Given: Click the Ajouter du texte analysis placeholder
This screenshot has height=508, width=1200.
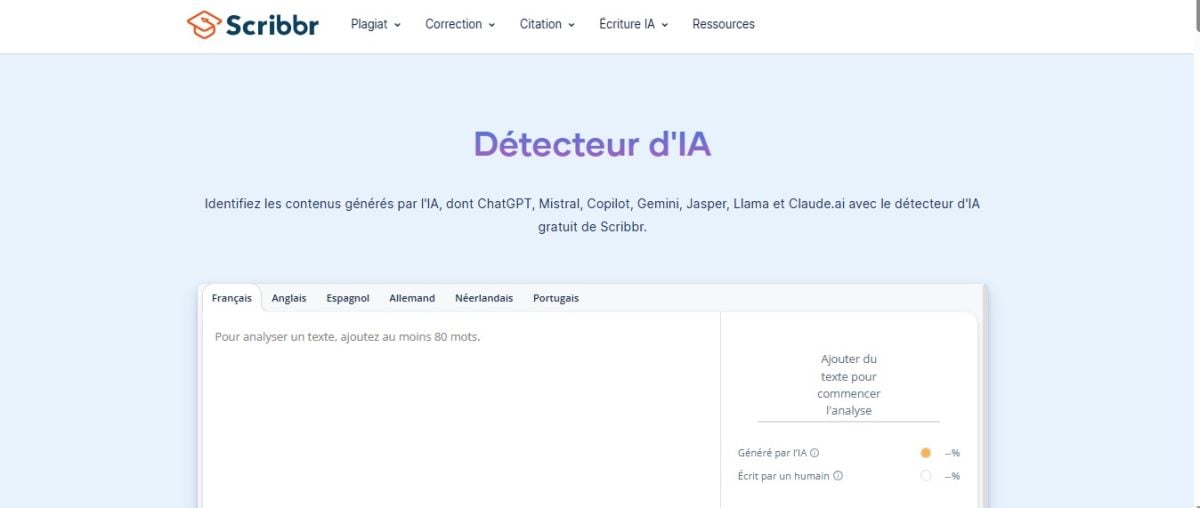Looking at the screenshot, I should pyautogui.click(x=848, y=385).
